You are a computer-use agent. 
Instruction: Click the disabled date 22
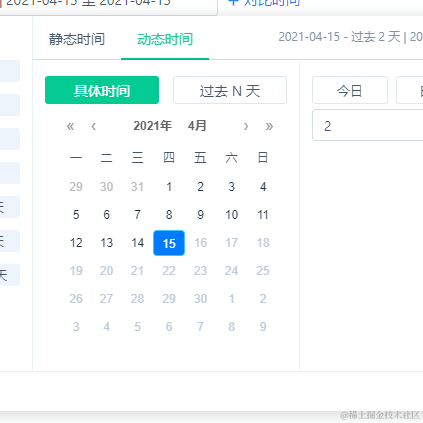[169, 271]
